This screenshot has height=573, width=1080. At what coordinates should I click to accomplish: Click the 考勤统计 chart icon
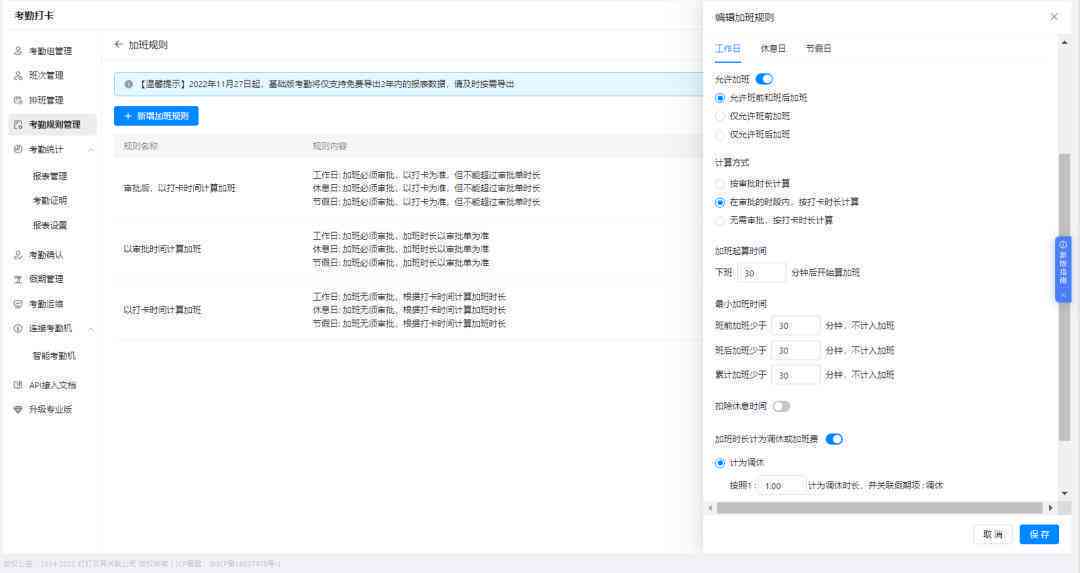pos(18,149)
